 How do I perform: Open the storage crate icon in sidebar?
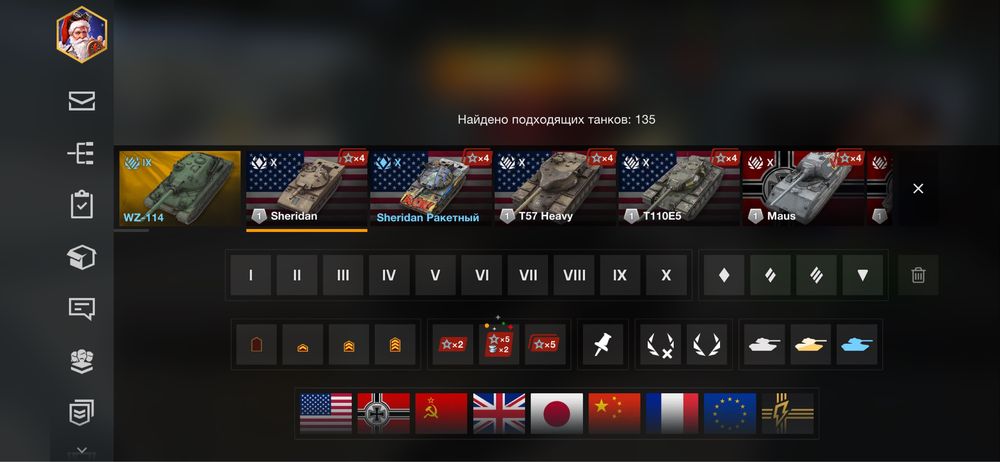82,257
